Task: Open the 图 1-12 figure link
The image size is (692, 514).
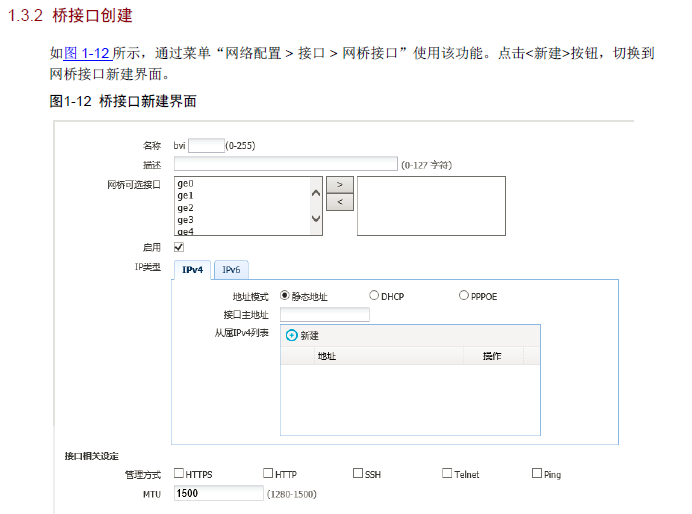Action: (x=88, y=53)
